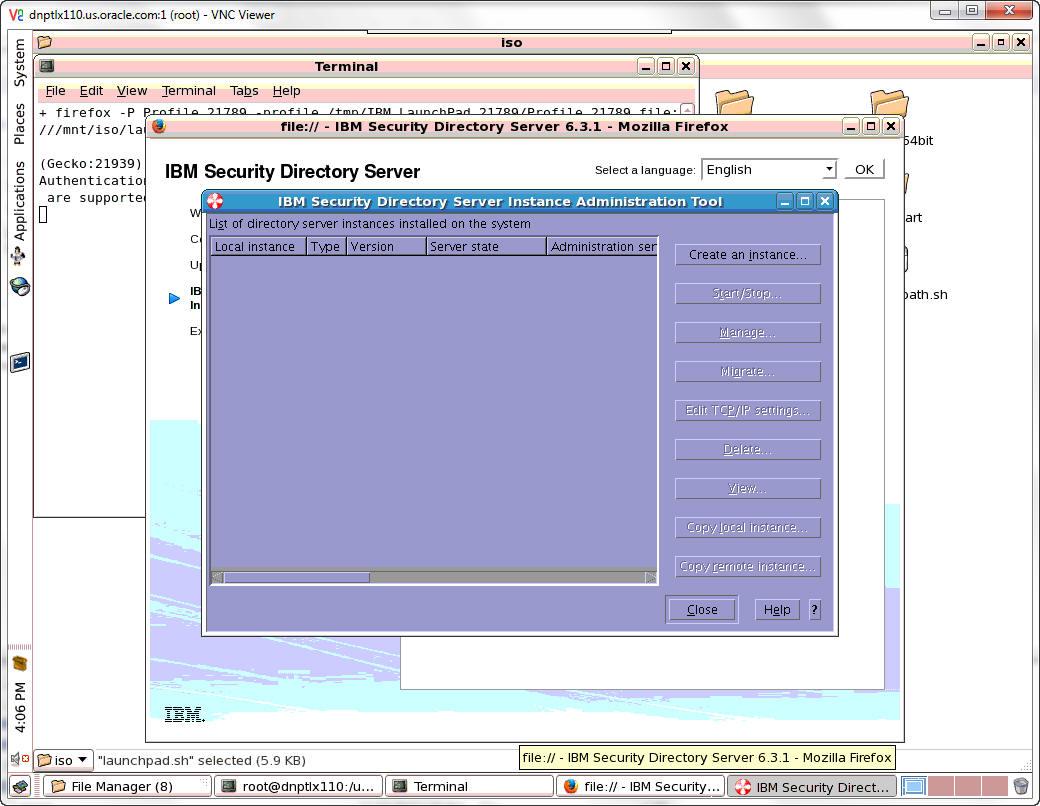1040x806 pixels.
Task: Open the Applications menu on side panel
Action: (19, 200)
